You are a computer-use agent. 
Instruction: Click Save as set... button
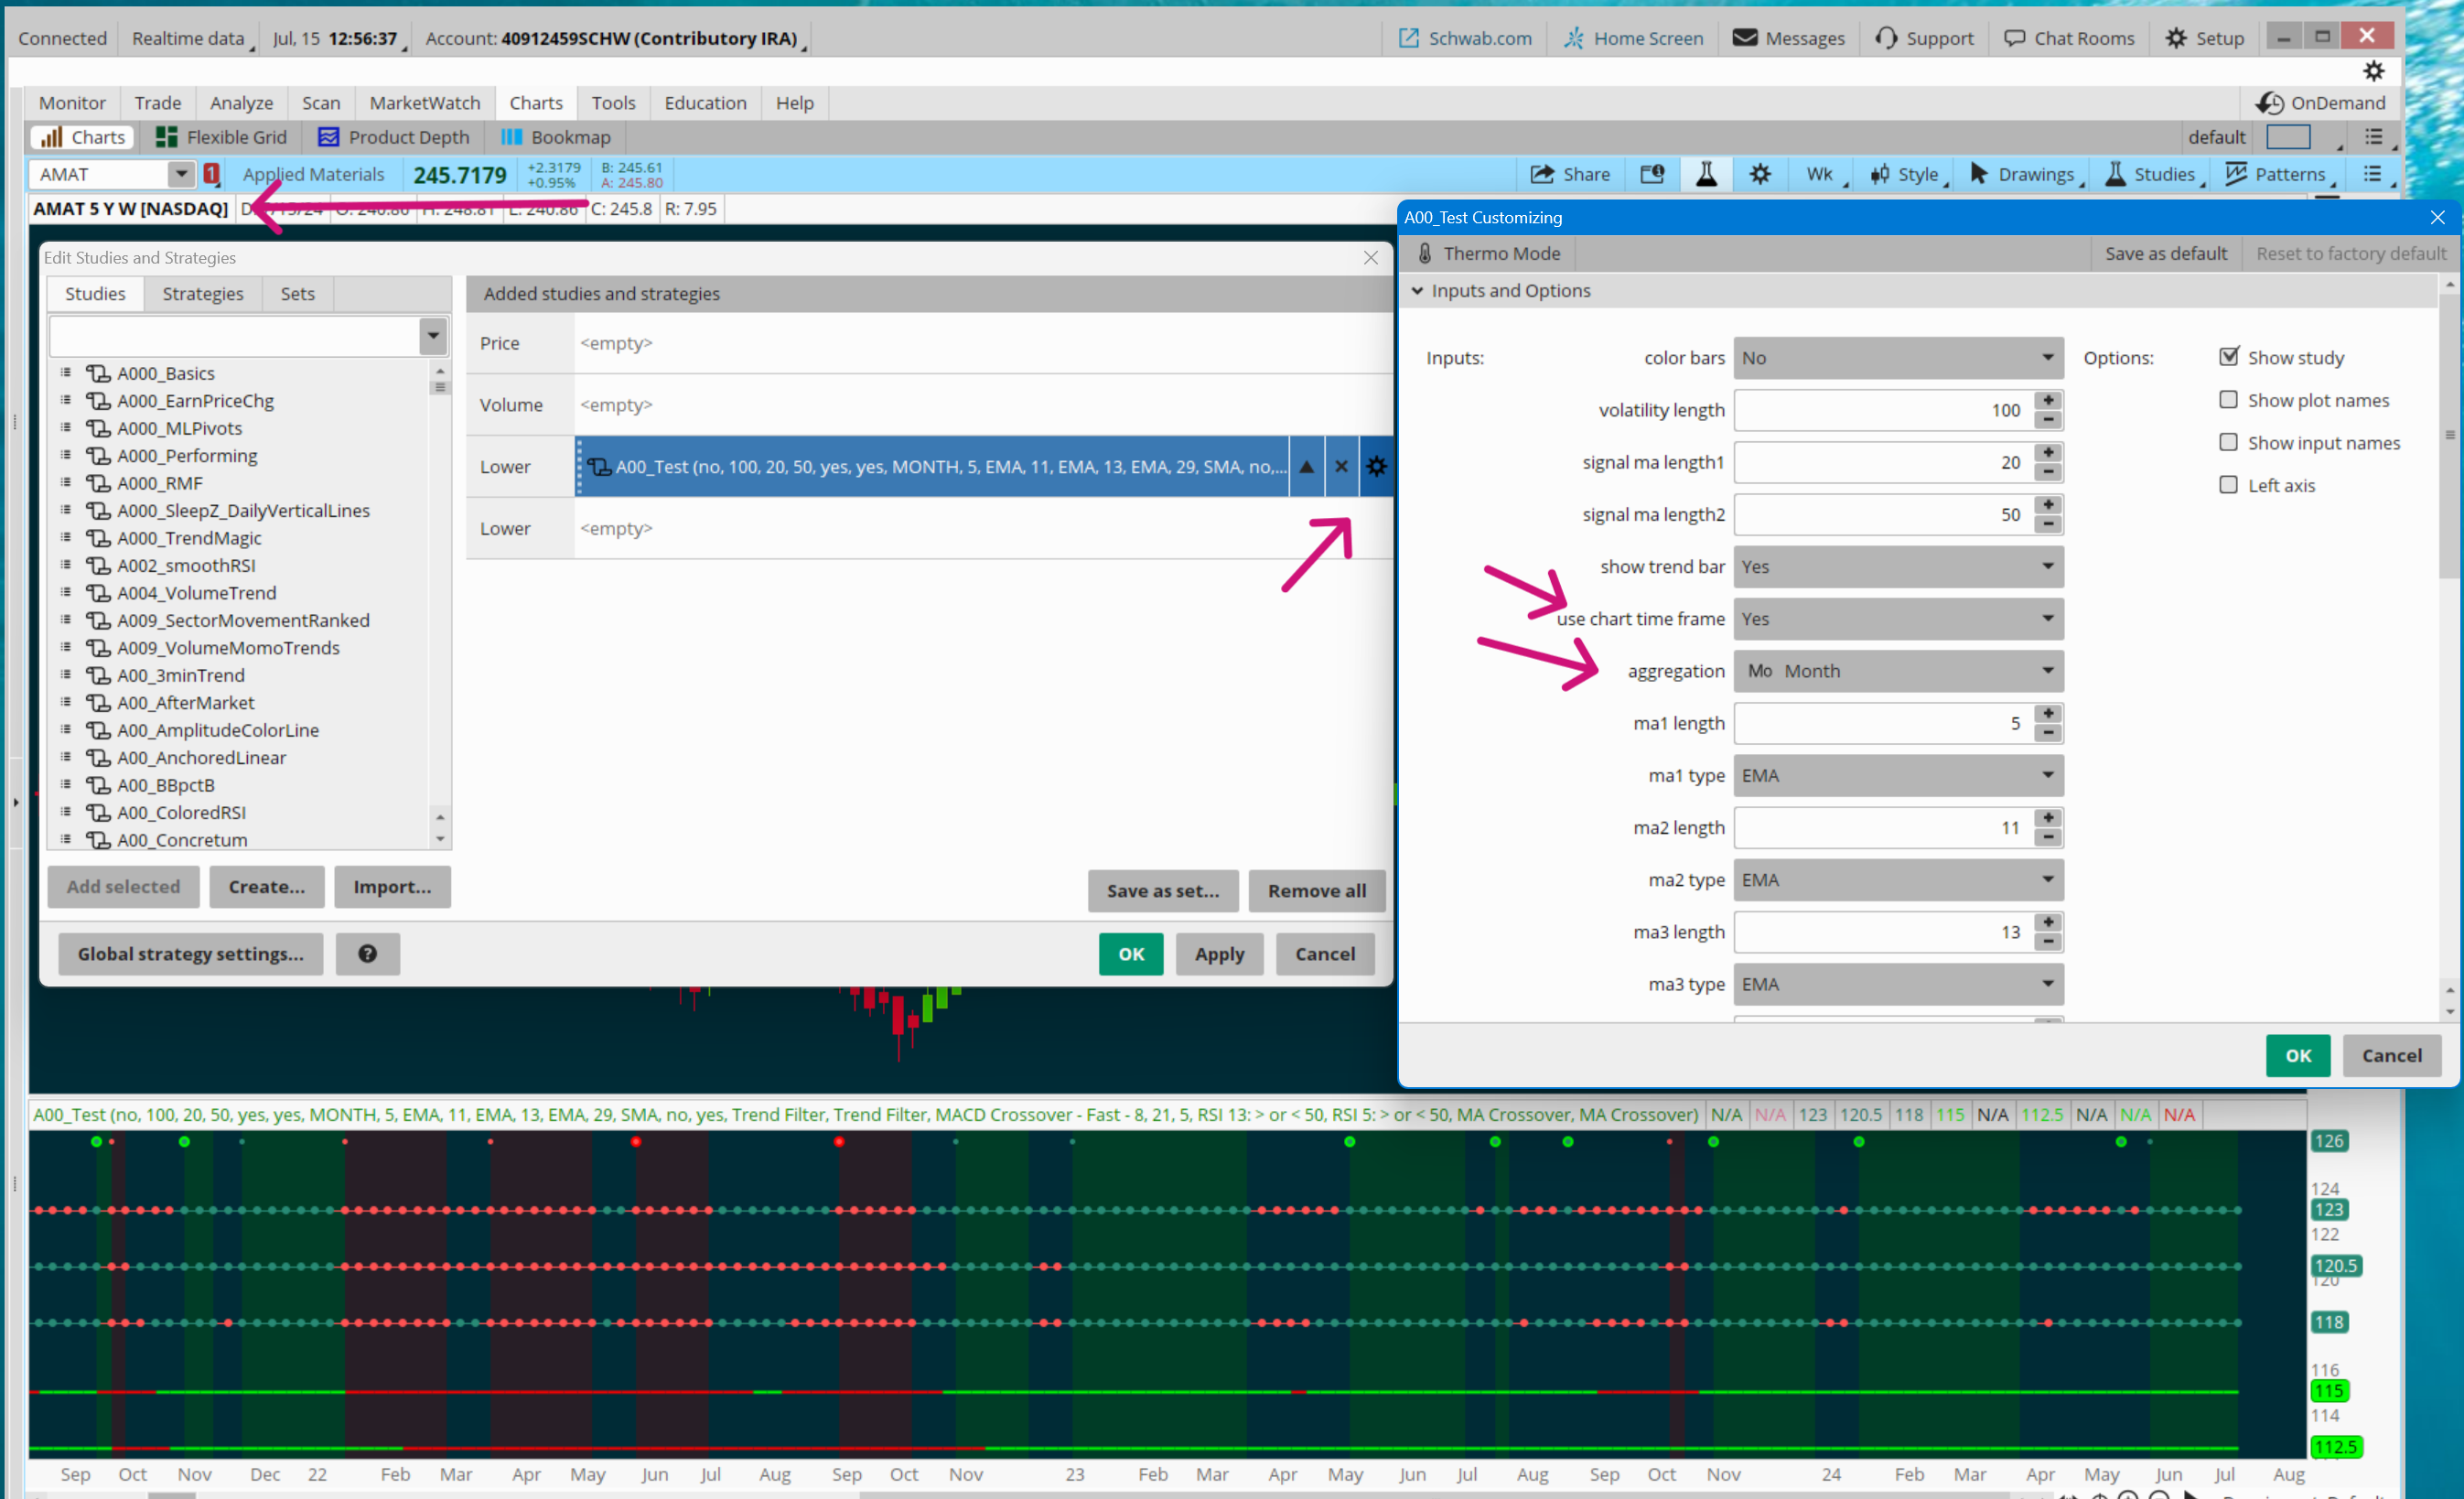click(x=1162, y=890)
